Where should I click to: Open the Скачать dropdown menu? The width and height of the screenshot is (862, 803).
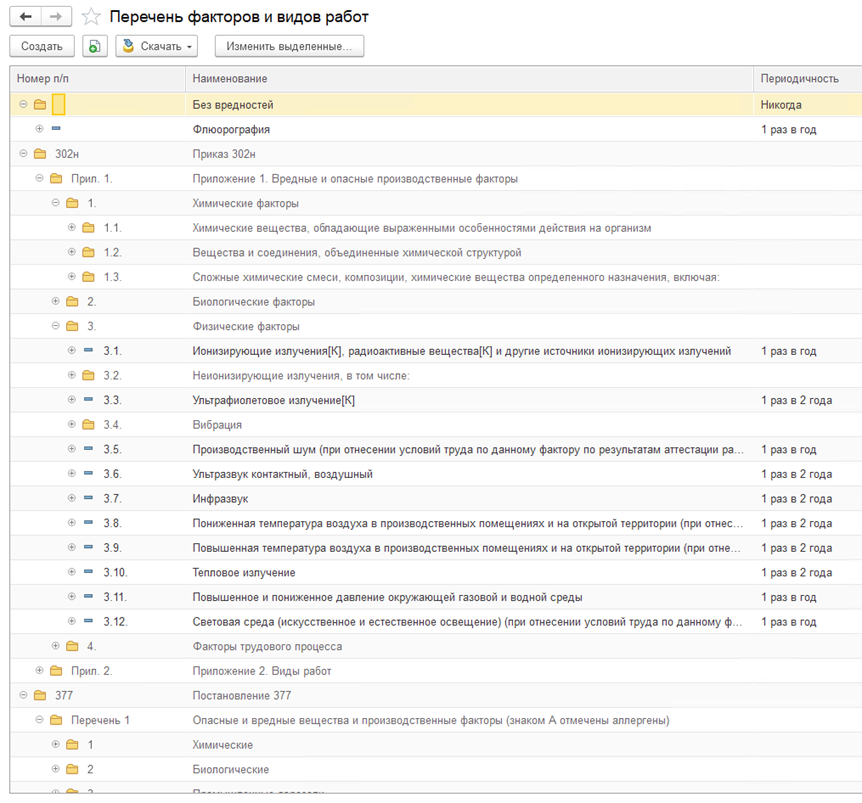click(157, 46)
